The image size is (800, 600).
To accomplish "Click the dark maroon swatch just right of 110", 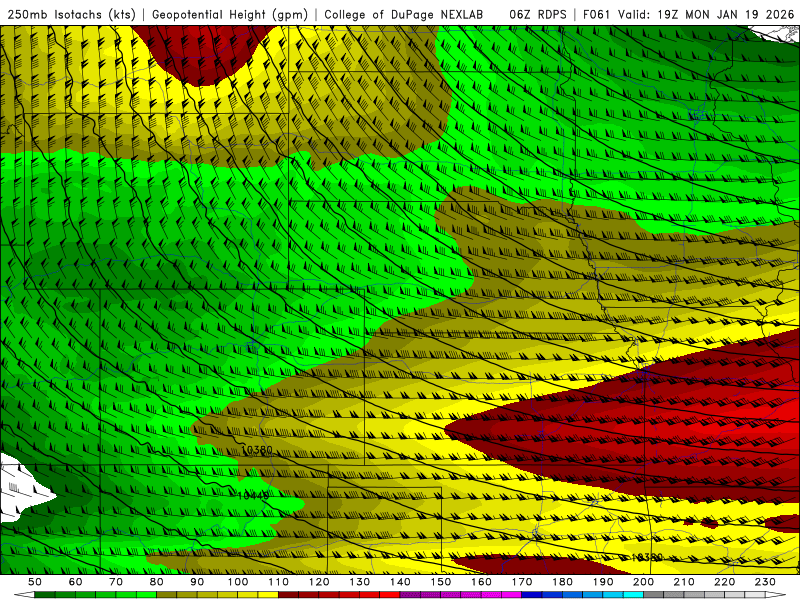I will (x=288, y=595).
